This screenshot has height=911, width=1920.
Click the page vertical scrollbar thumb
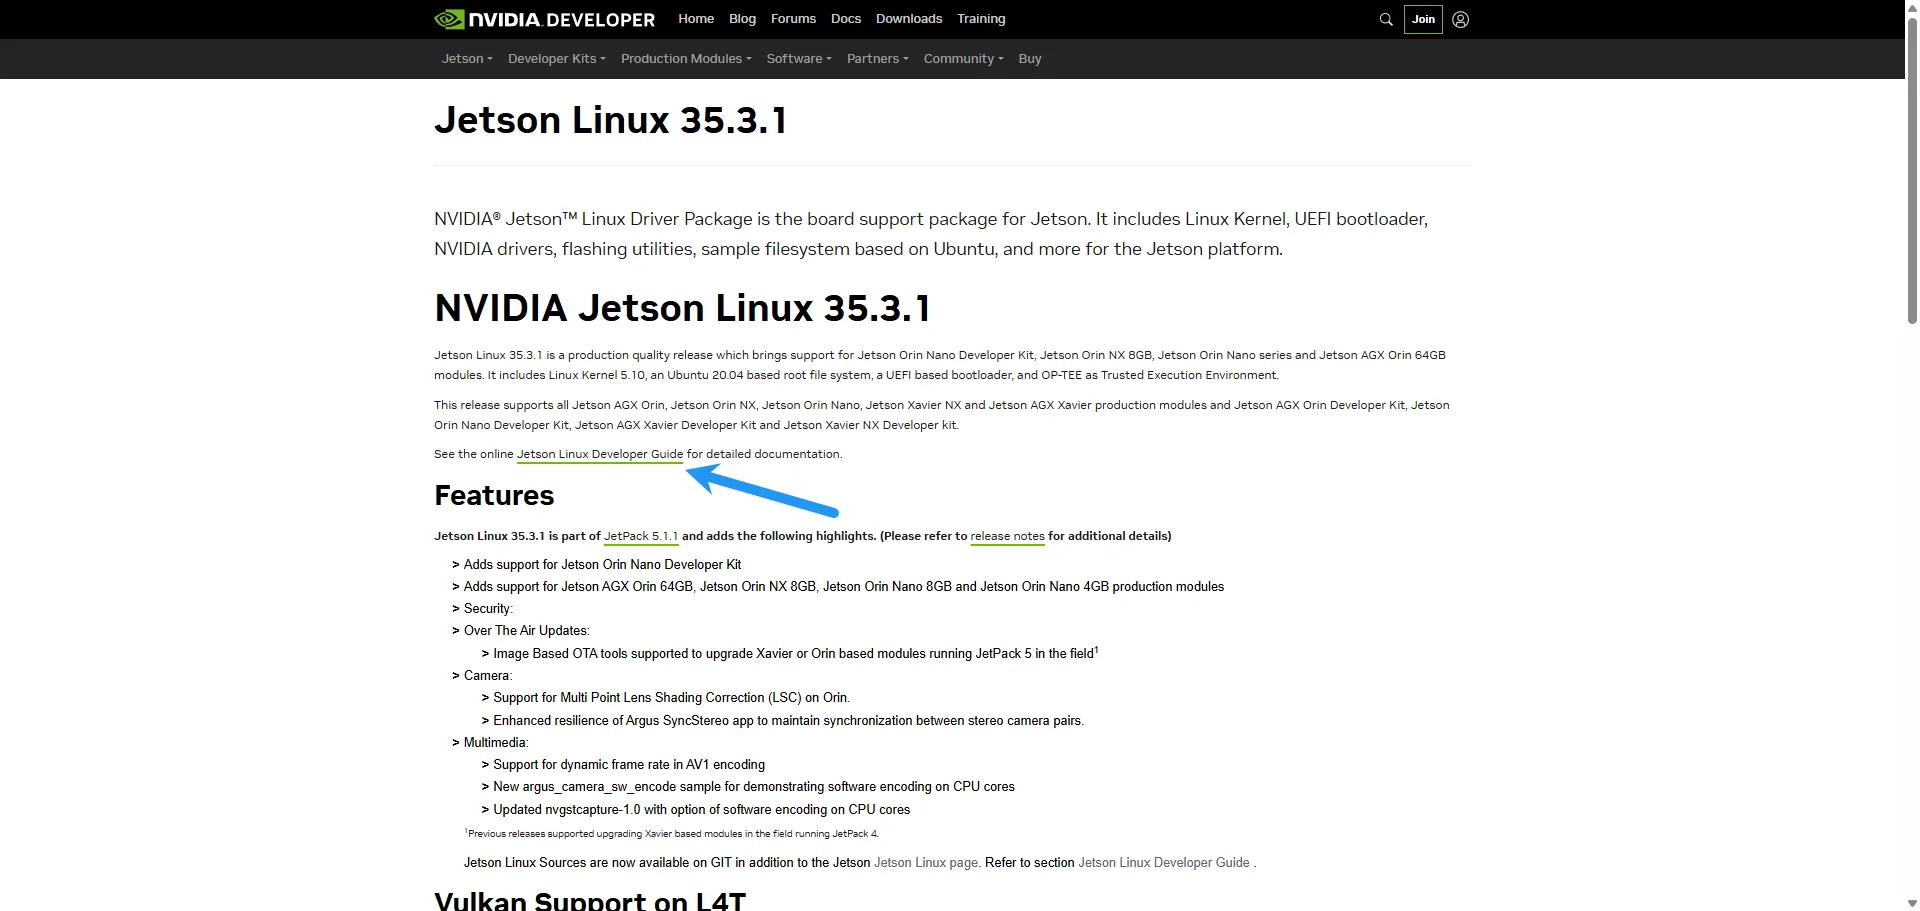[x=1912, y=168]
